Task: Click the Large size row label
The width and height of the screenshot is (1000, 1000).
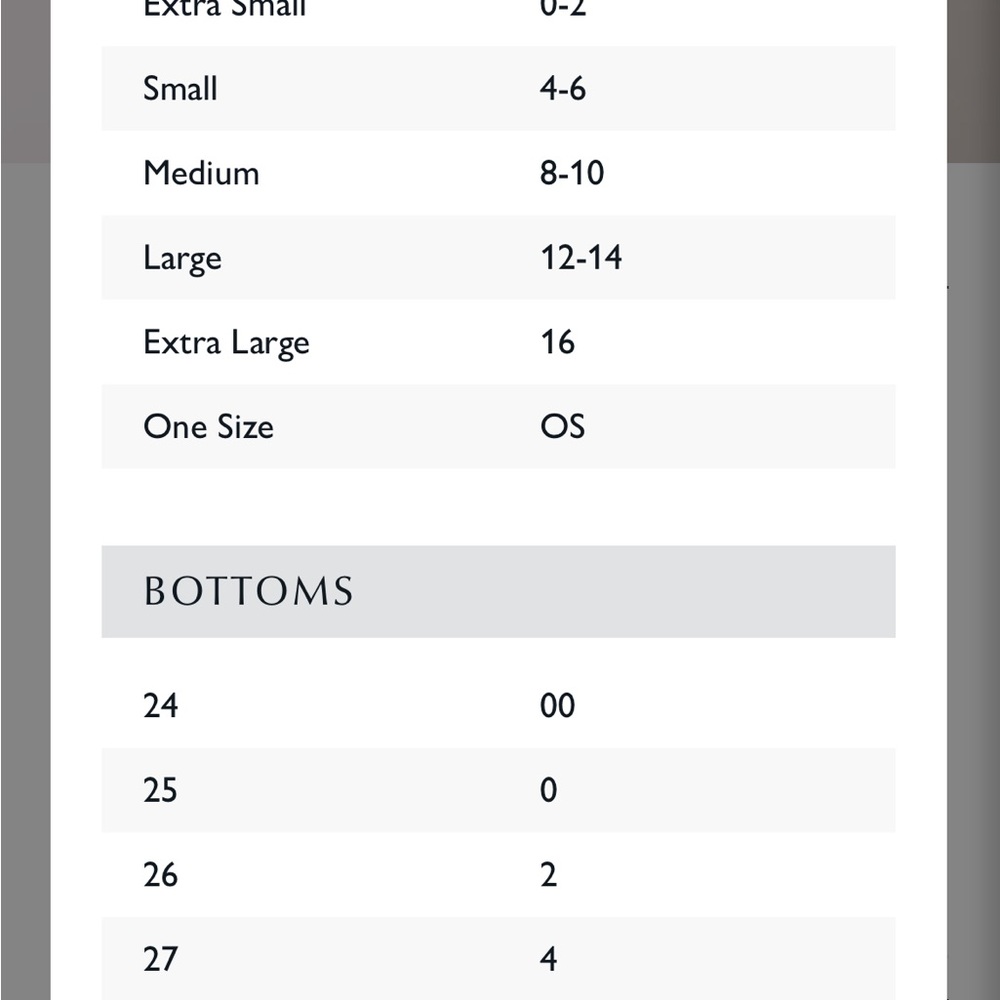Action: tap(182, 258)
